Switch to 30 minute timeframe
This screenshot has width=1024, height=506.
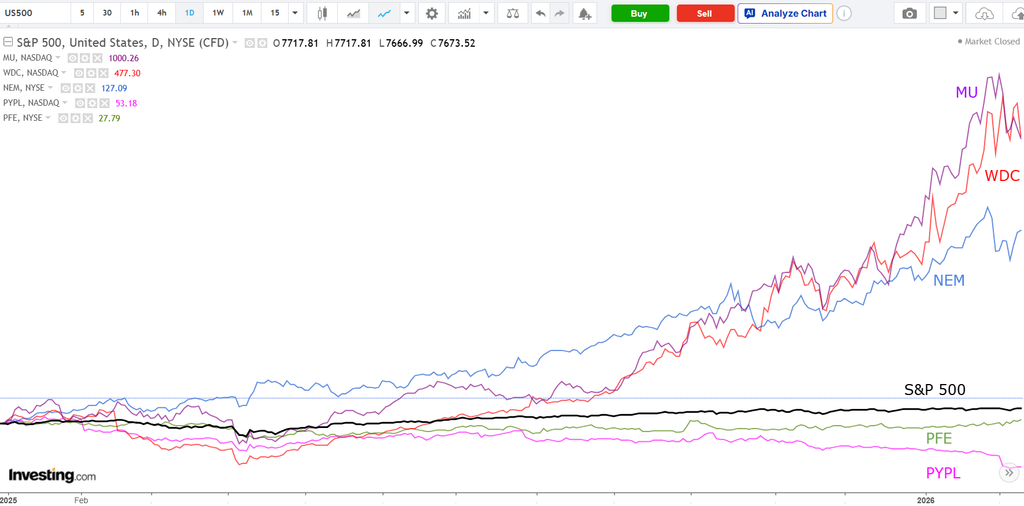[x=107, y=13]
